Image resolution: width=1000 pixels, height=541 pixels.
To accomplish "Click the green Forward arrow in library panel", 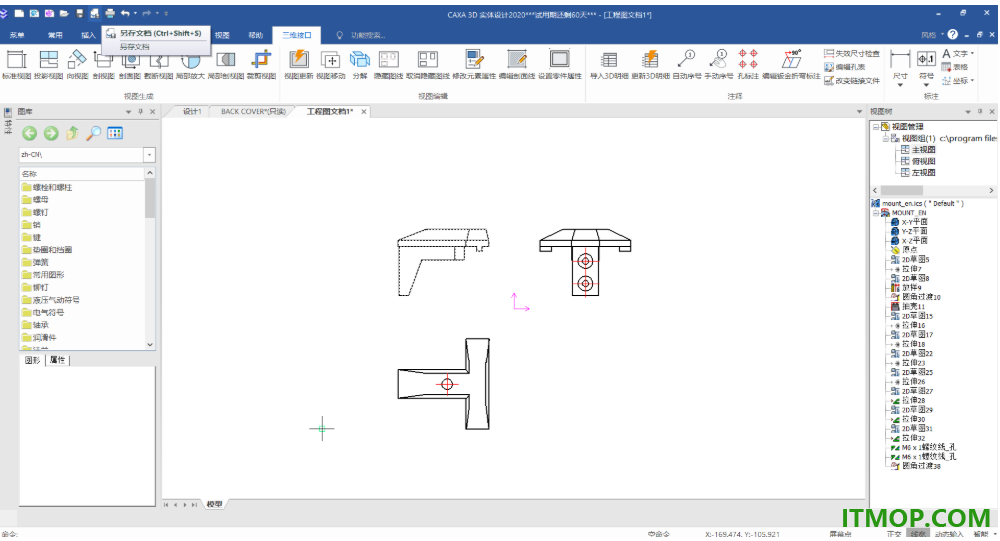I will coord(51,133).
